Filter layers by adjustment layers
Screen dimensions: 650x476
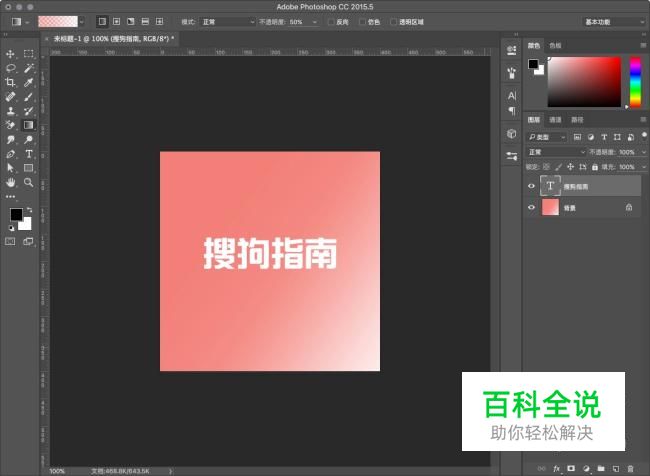(x=591, y=137)
